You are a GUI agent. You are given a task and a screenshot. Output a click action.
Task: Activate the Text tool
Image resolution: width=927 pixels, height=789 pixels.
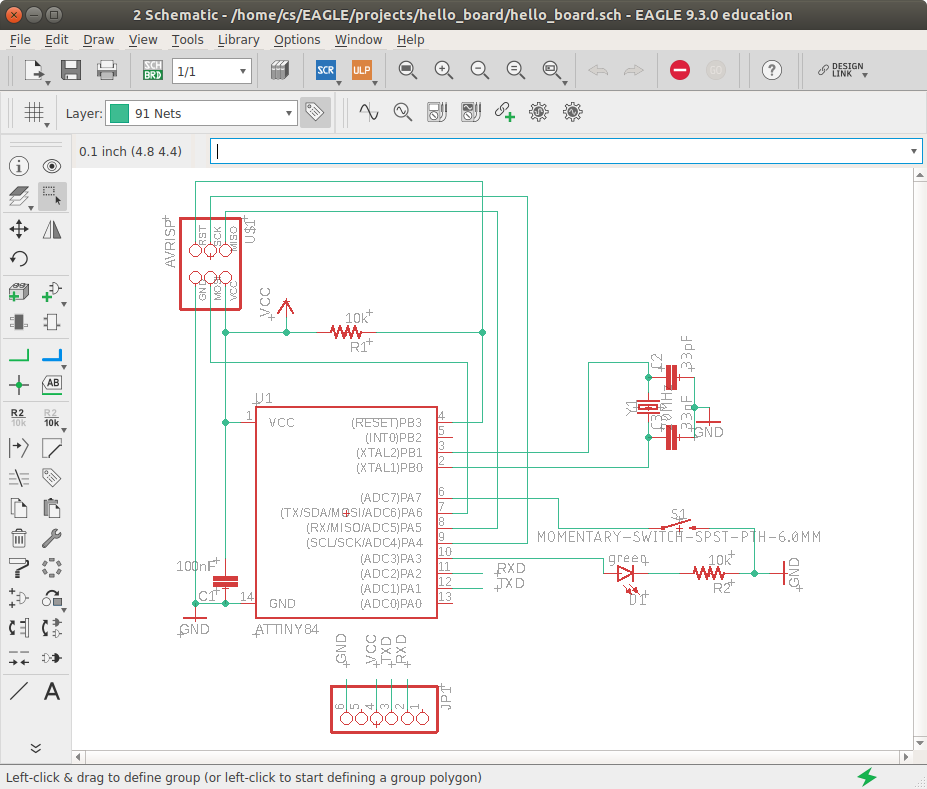coord(52,690)
